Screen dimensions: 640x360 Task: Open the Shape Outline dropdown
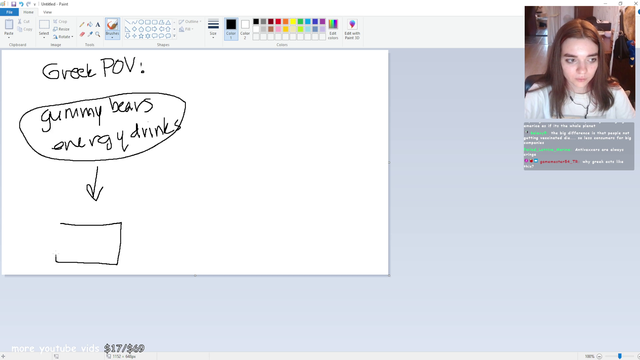190,22
